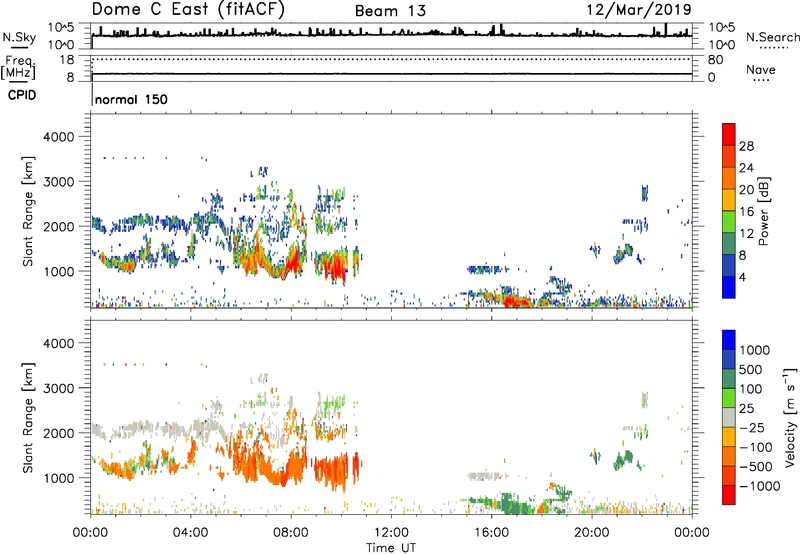This screenshot has height=554, width=800.
Task: Click the 'normal 150' mode text
Action: click(131, 99)
